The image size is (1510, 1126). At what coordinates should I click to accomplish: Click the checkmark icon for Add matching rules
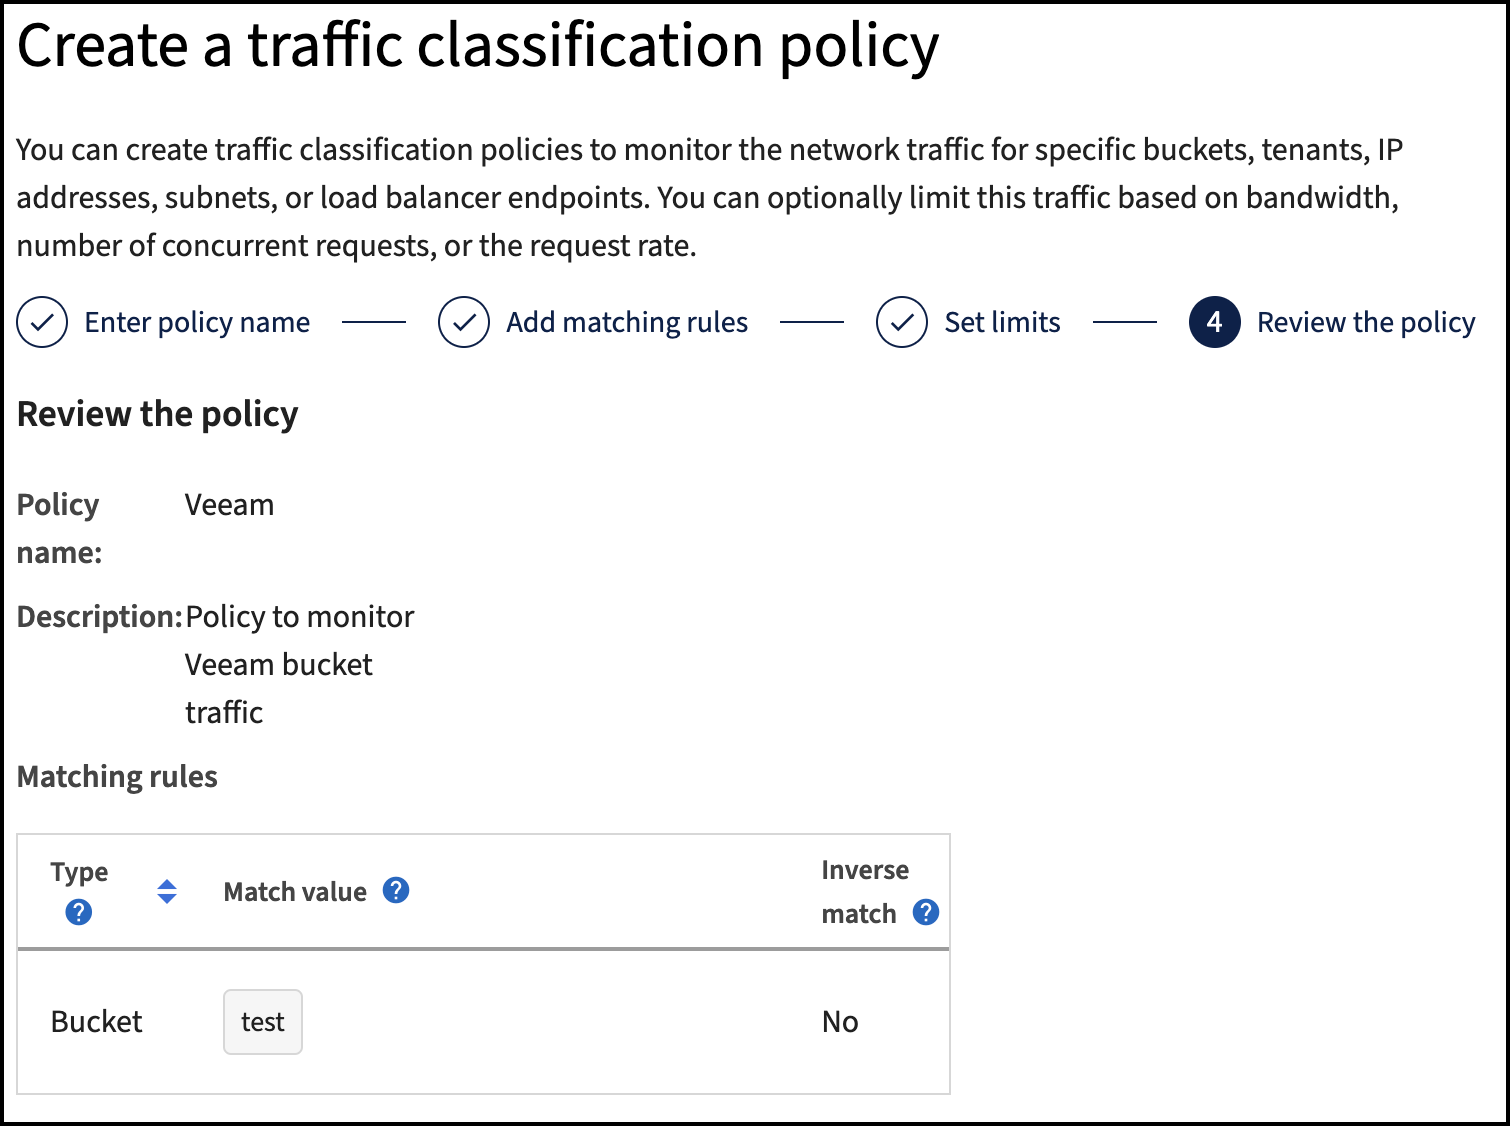click(464, 322)
